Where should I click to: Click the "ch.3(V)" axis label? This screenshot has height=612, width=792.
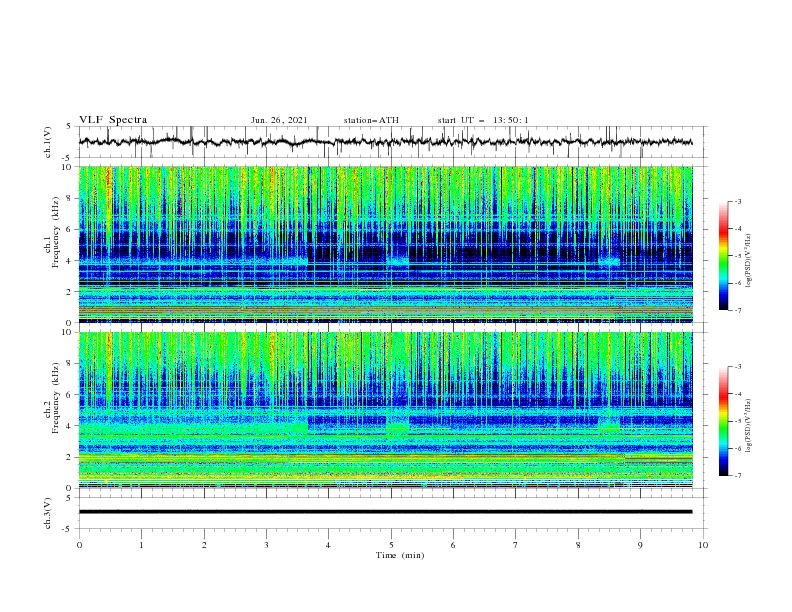coord(48,513)
